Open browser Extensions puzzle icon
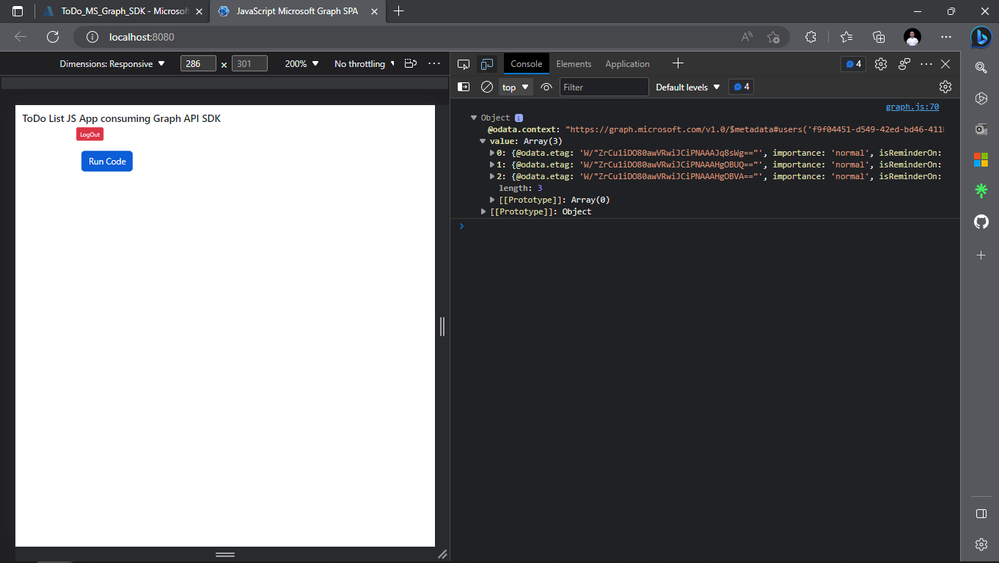Image resolution: width=999 pixels, height=563 pixels. click(810, 37)
